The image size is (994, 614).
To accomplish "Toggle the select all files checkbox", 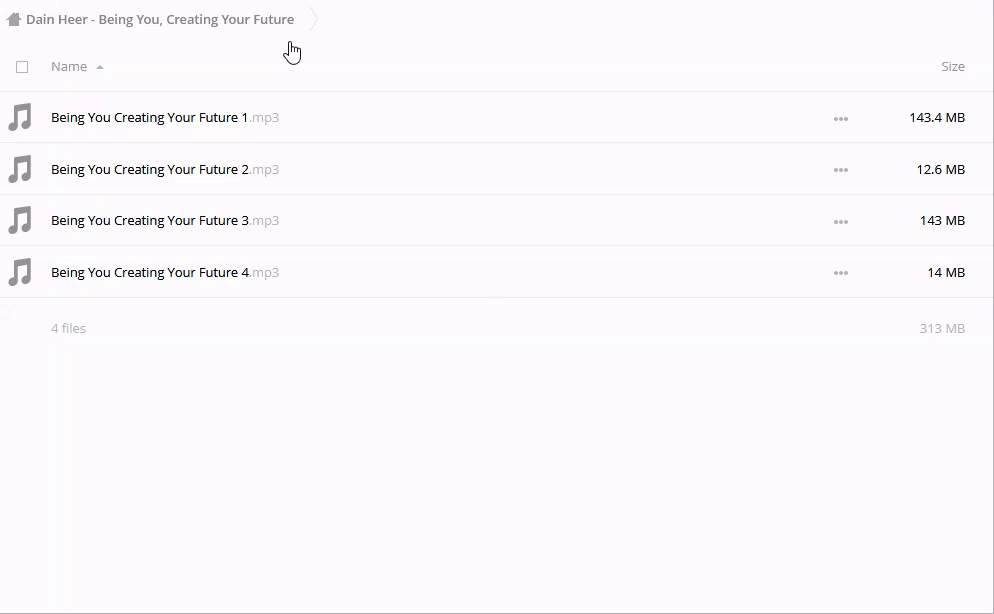I will (22, 67).
